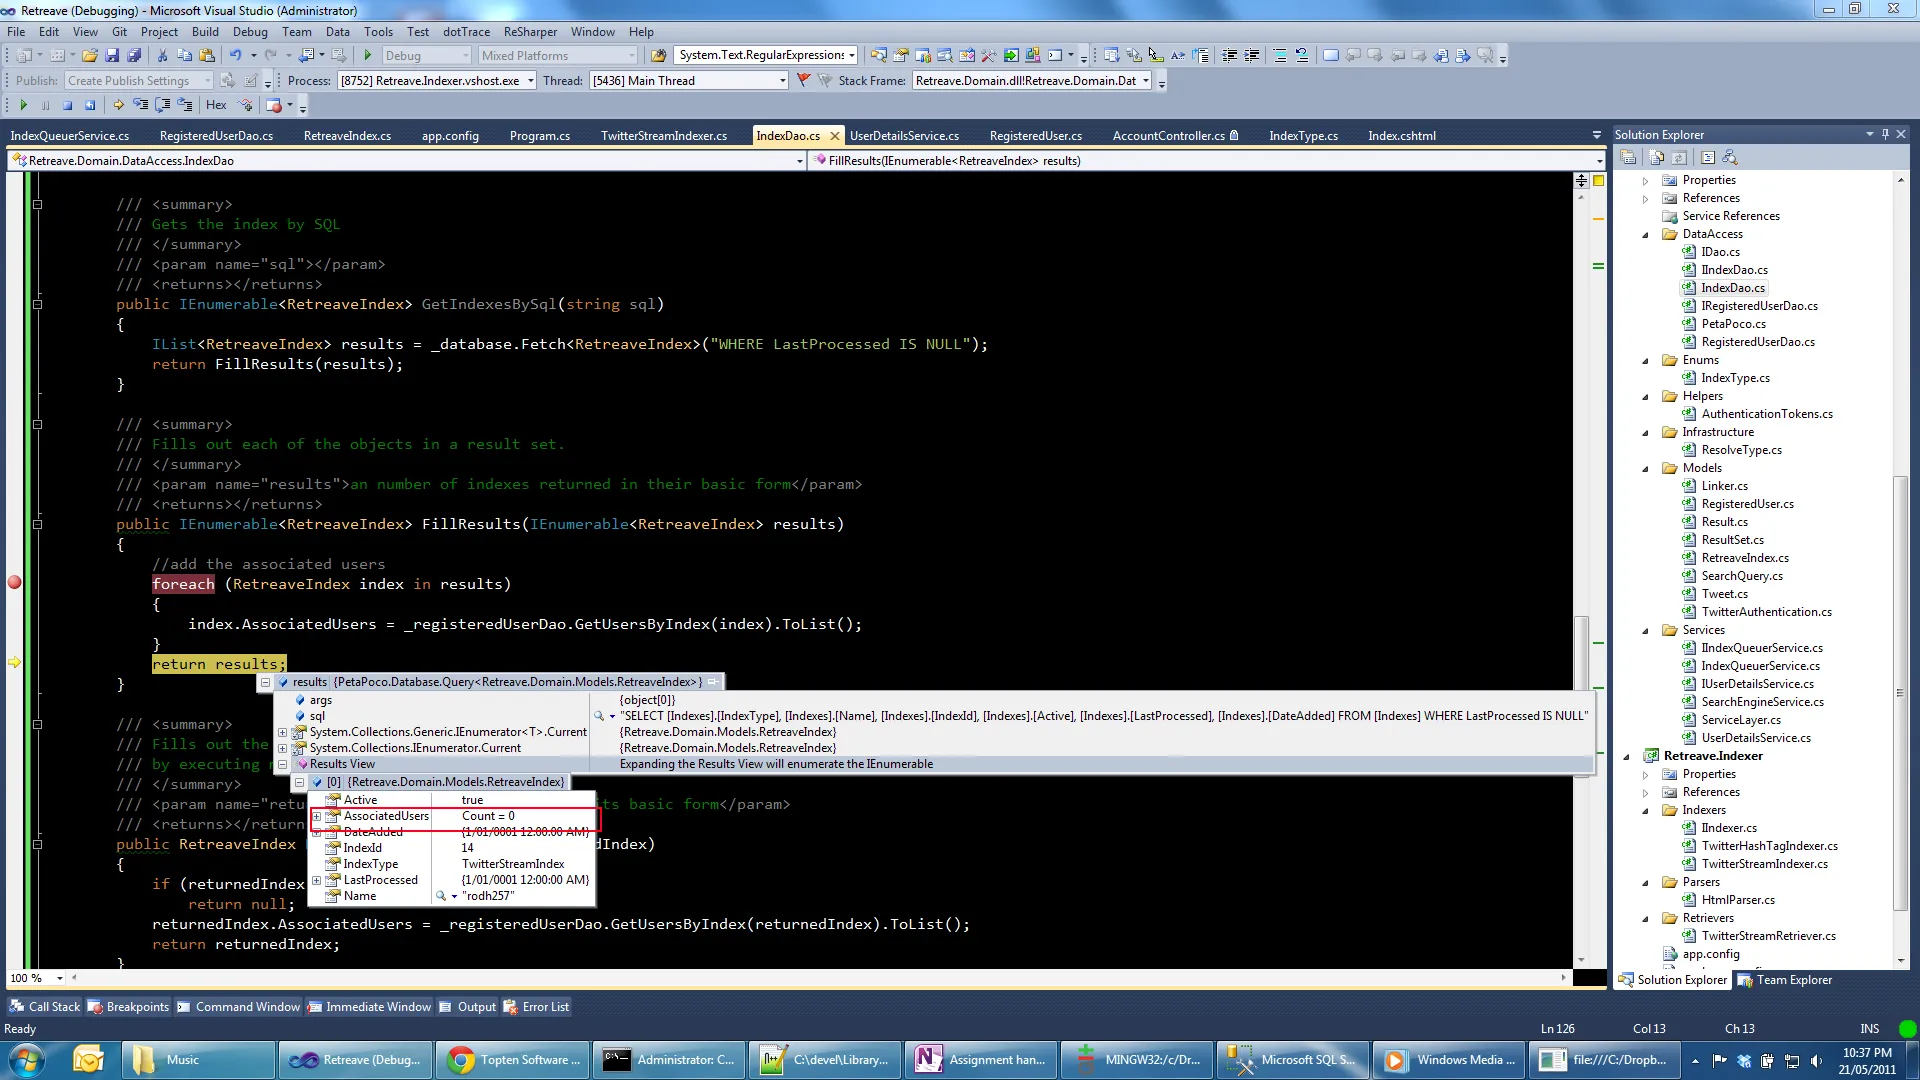Stop debugging with the blue square icon

67,105
